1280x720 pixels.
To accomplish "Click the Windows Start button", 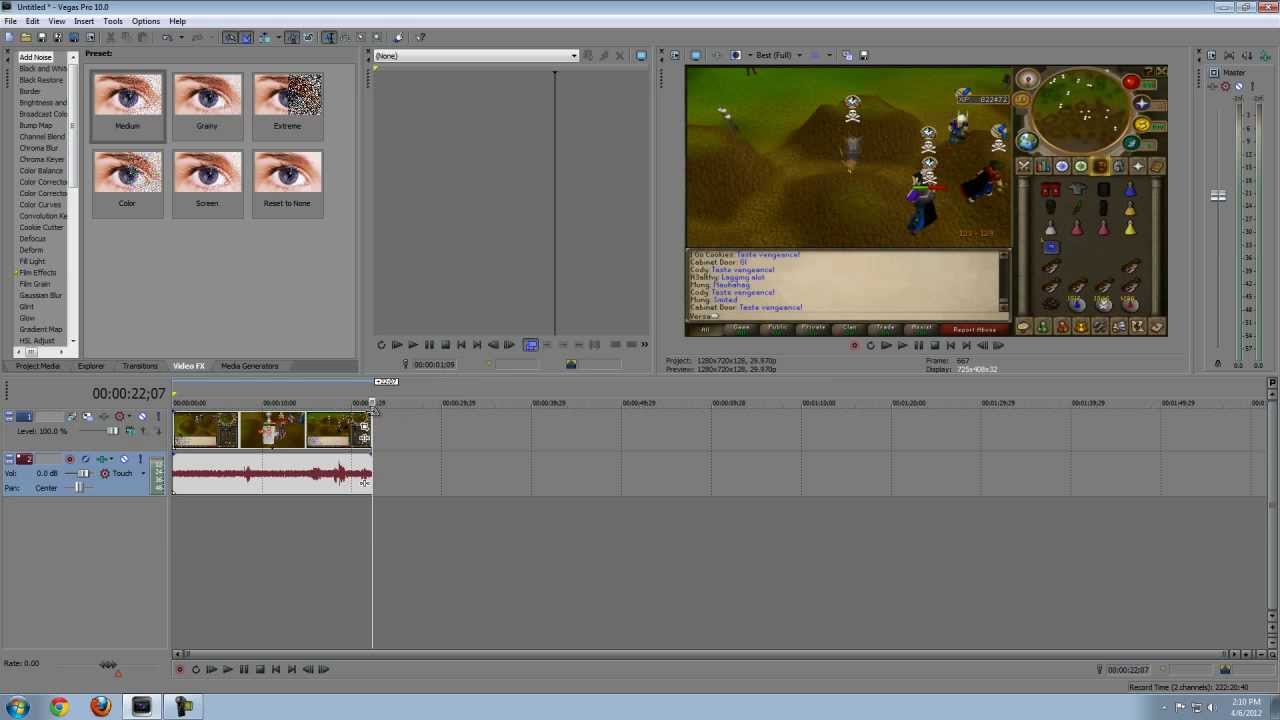I will (18, 707).
